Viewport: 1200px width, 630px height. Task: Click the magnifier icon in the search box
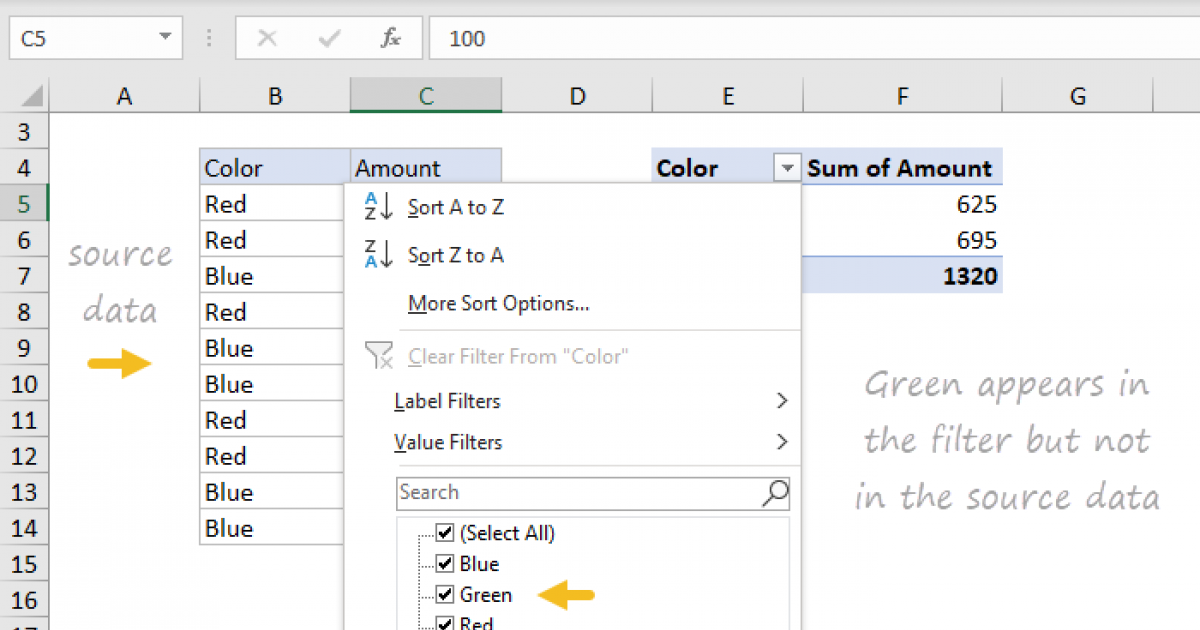tap(776, 493)
